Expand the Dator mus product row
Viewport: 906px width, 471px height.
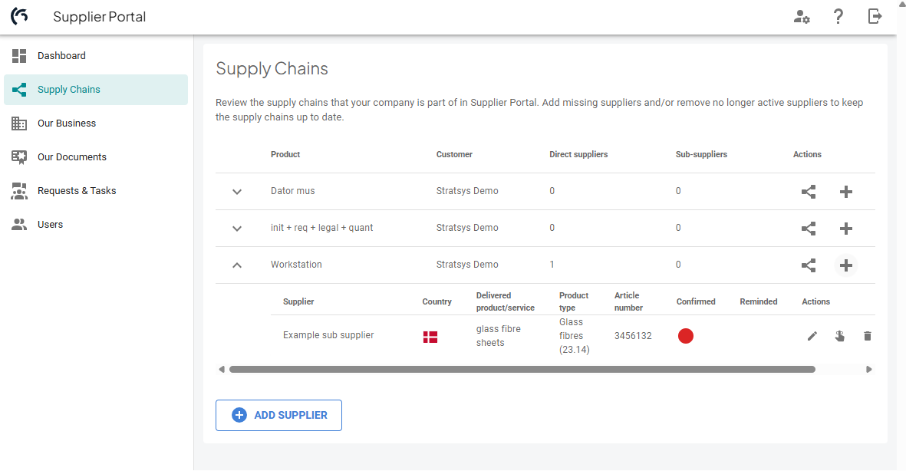pyautogui.click(x=237, y=191)
